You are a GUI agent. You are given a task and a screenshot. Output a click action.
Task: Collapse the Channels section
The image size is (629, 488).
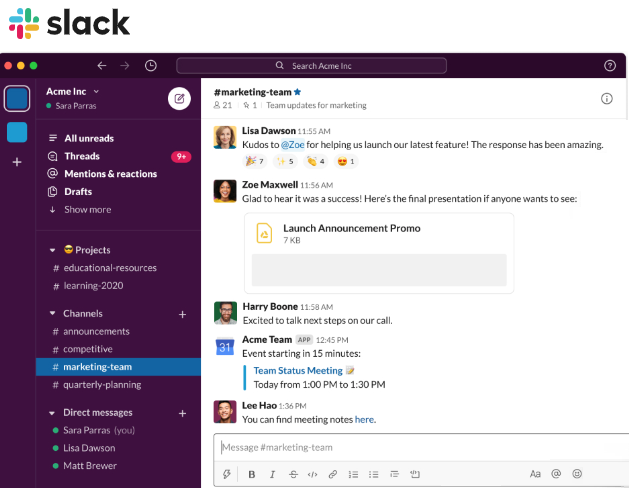52,313
